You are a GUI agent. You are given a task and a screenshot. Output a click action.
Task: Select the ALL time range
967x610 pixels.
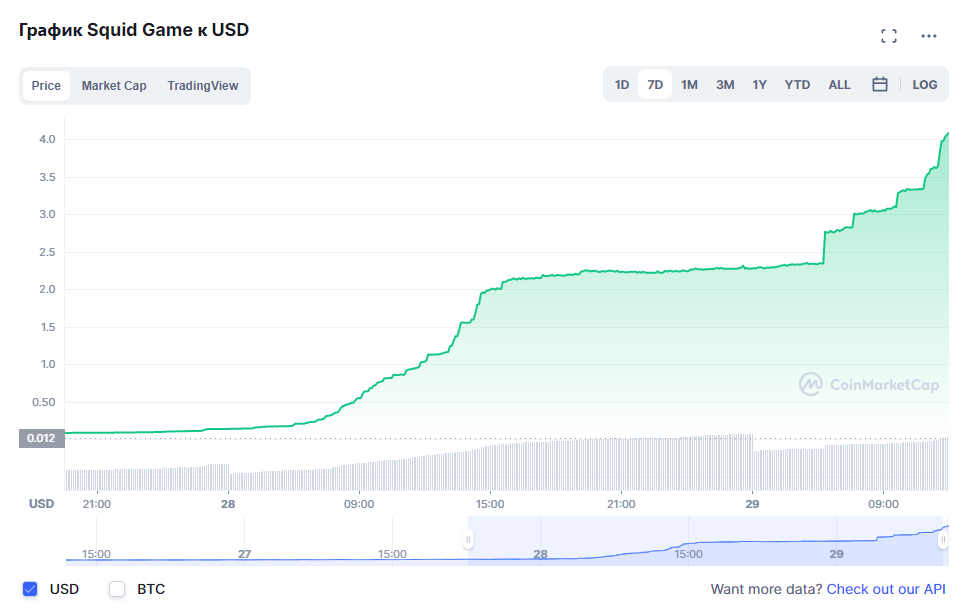(x=839, y=84)
